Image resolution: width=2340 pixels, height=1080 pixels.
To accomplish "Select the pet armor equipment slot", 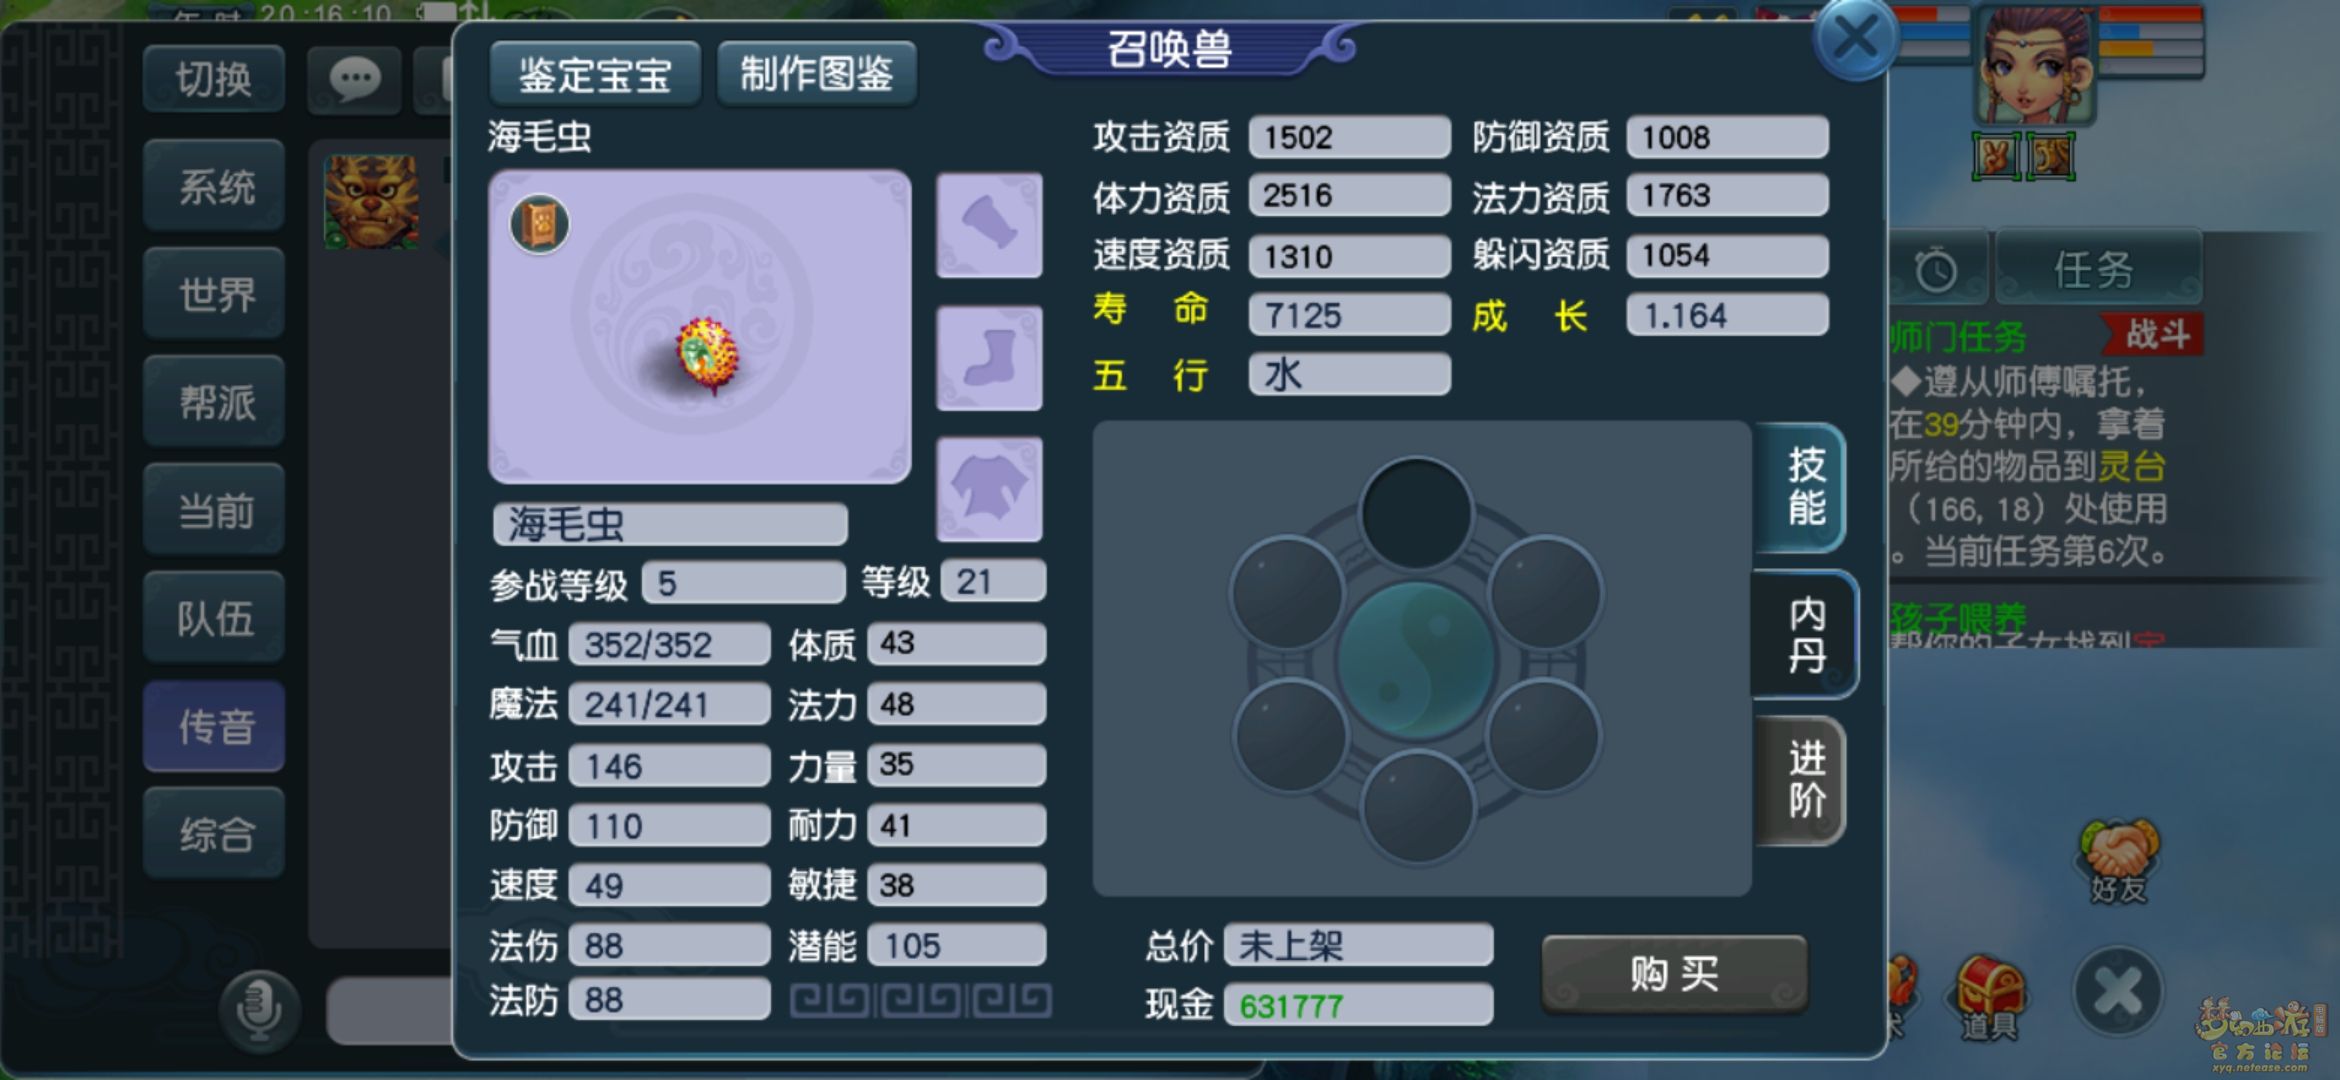I will pyautogui.click(x=989, y=489).
